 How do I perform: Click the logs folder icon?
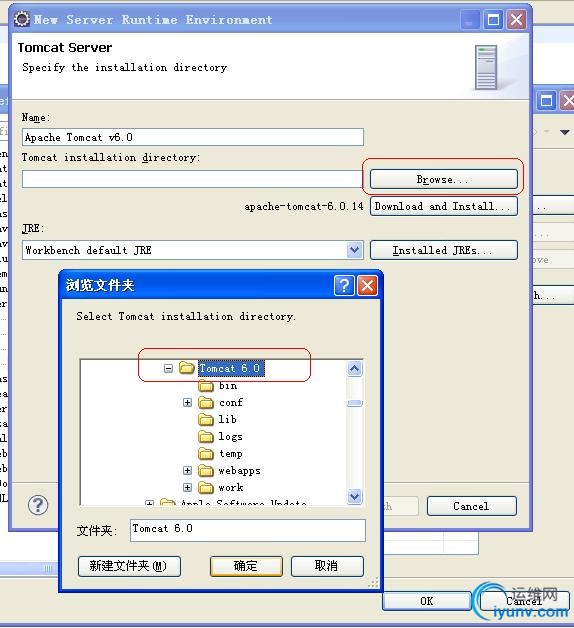(206, 437)
